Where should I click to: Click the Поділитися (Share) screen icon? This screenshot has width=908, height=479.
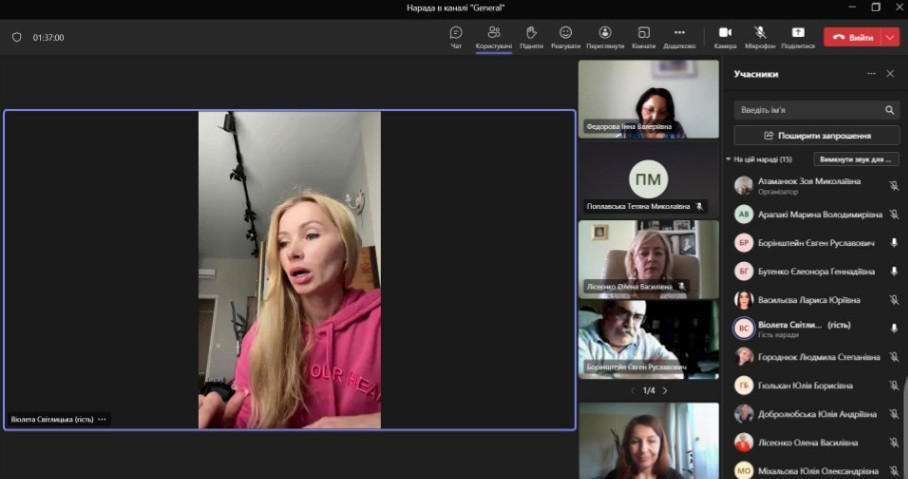(798, 33)
